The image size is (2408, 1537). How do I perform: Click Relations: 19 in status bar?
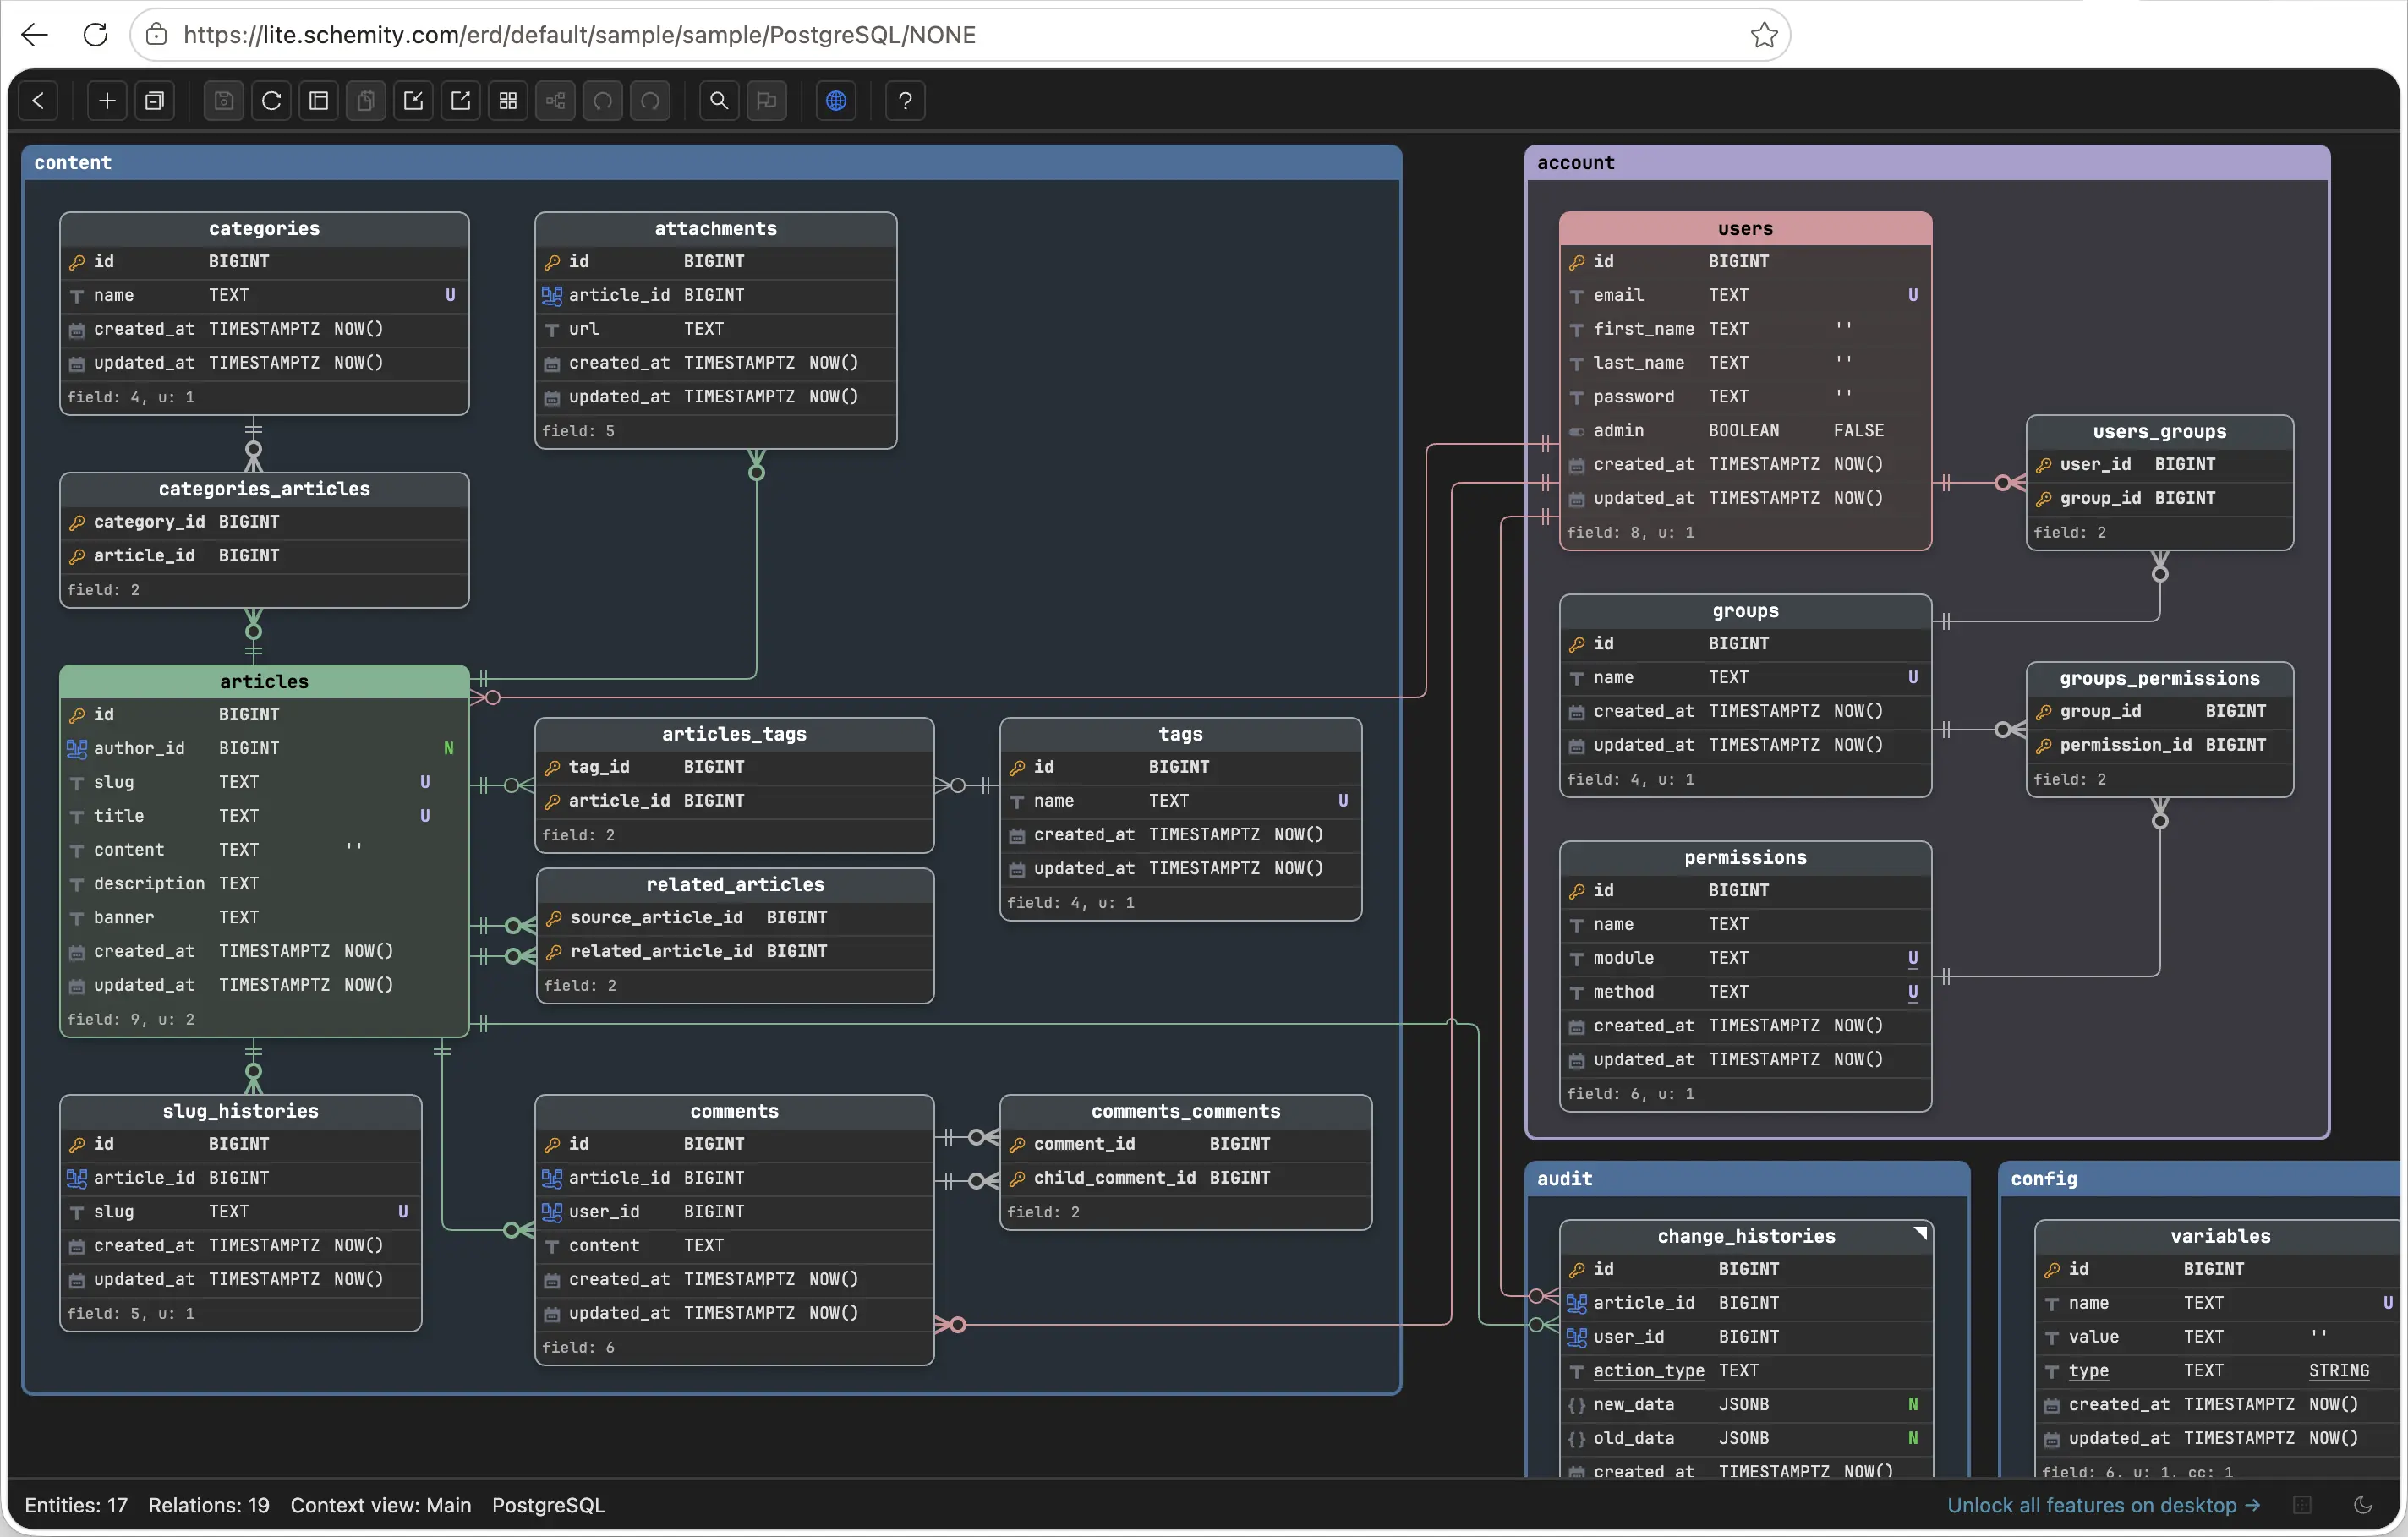pyautogui.click(x=209, y=1505)
